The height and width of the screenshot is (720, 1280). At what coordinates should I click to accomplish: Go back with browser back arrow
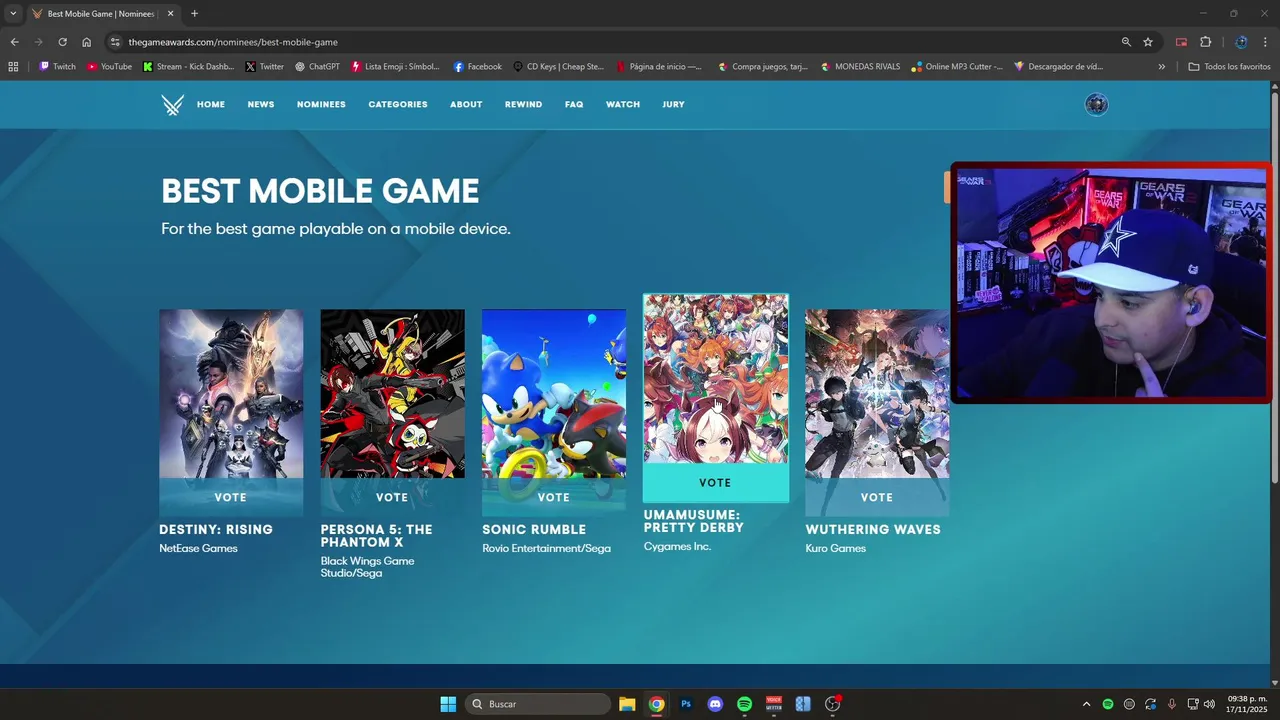[x=14, y=42]
